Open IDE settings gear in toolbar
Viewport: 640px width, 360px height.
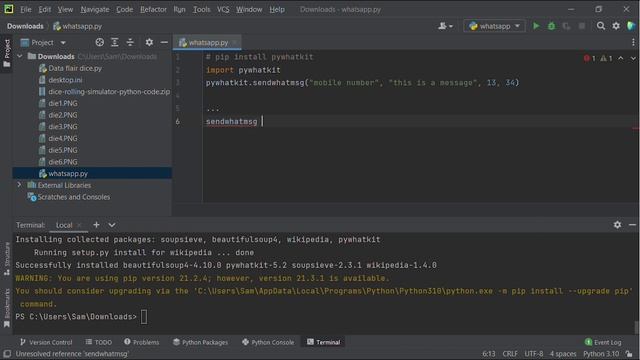click(x=616, y=26)
